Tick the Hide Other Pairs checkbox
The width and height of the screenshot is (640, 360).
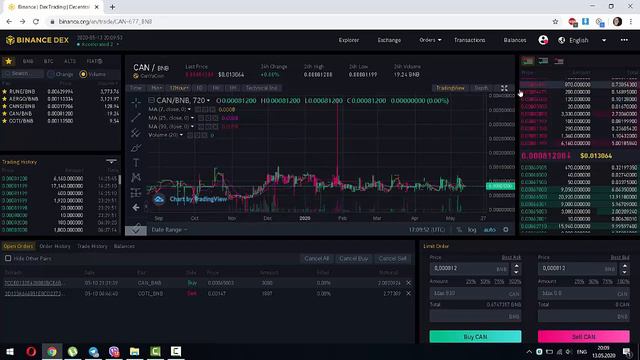[8, 258]
